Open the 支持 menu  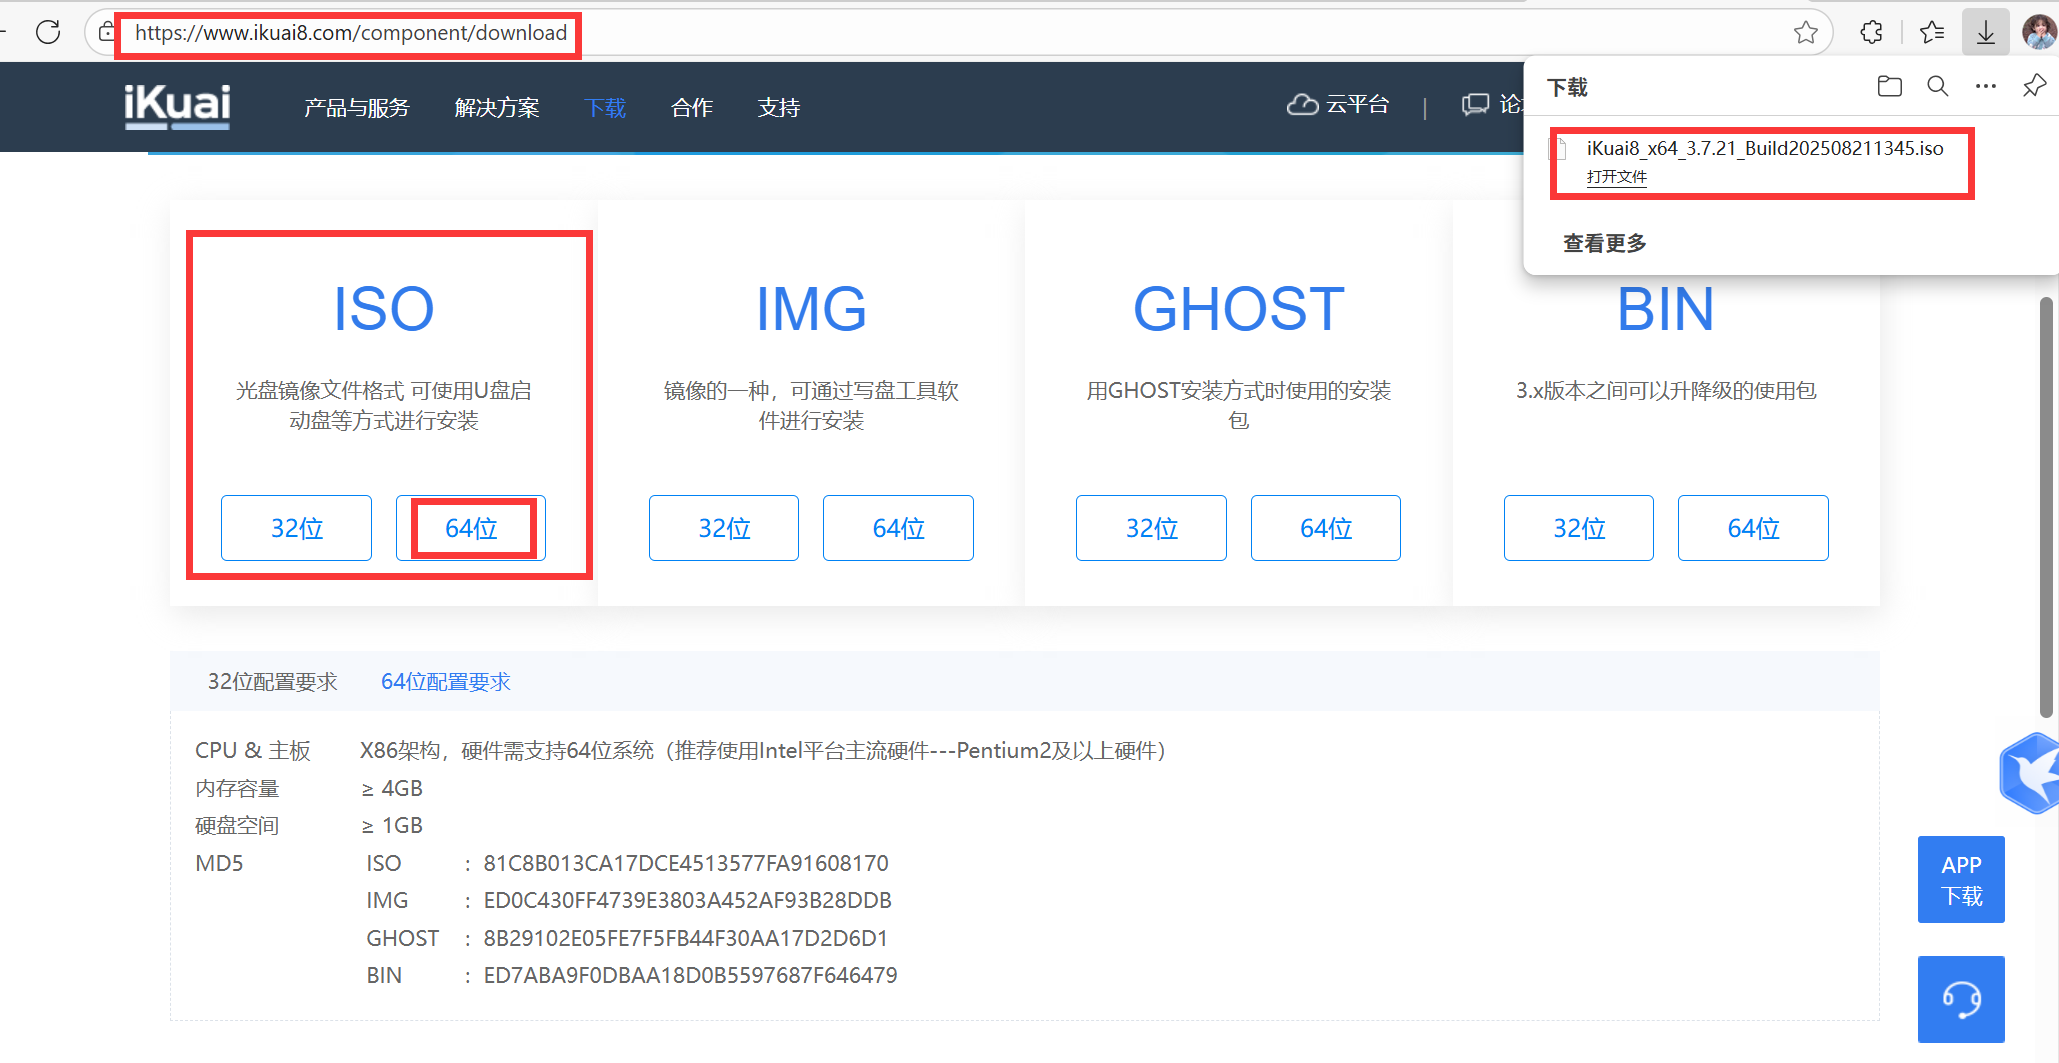pos(779,107)
